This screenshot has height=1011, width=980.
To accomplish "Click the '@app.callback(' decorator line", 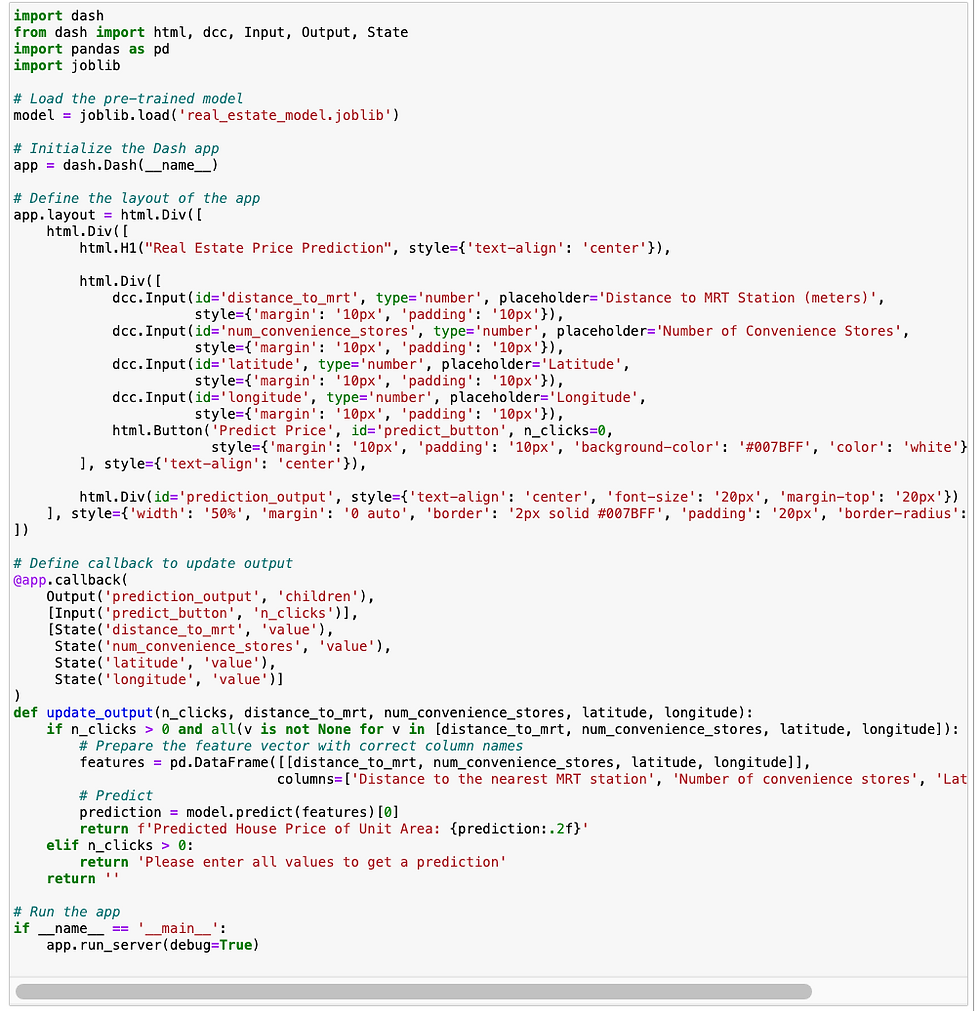I will (71, 580).
